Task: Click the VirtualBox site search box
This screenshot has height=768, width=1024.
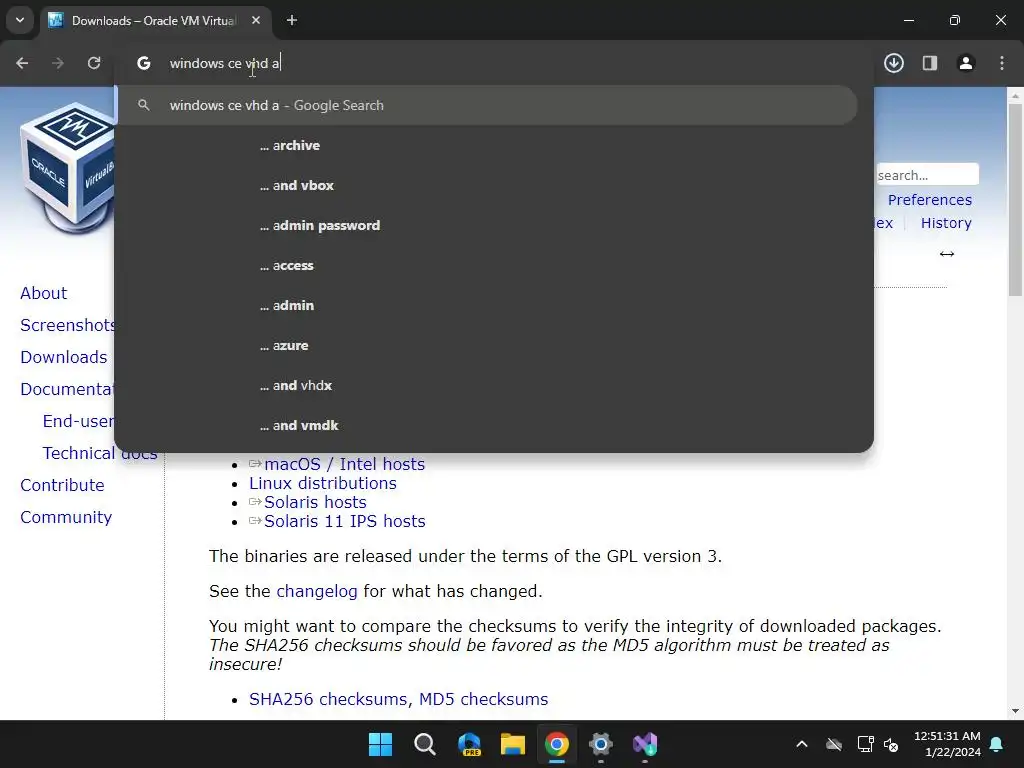Action: pyautogui.click(x=927, y=175)
